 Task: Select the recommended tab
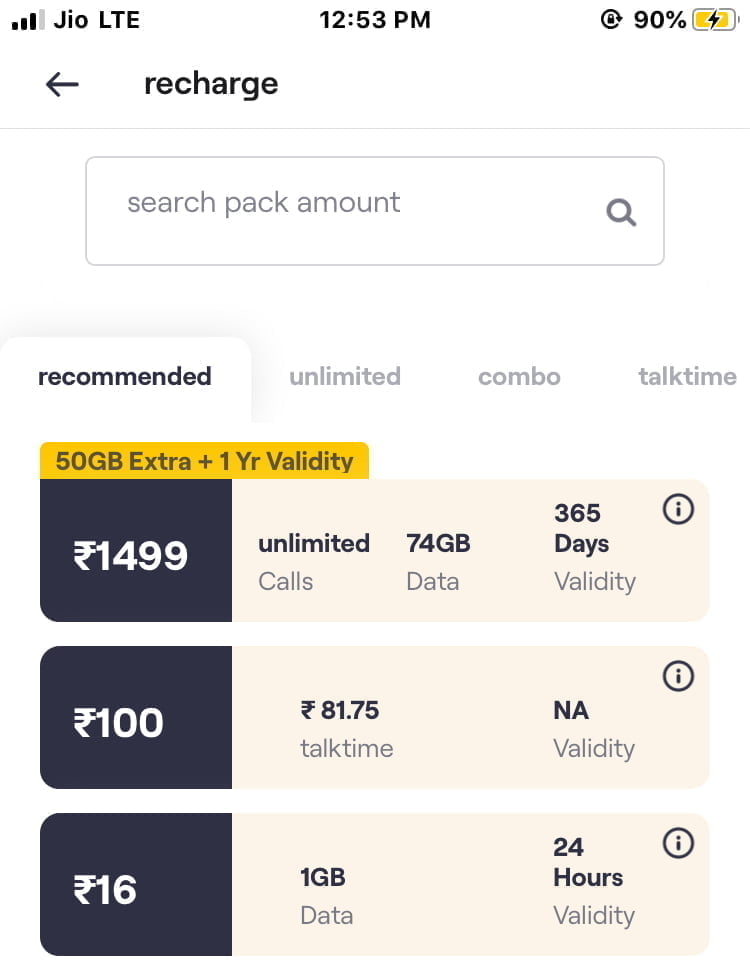(x=125, y=376)
